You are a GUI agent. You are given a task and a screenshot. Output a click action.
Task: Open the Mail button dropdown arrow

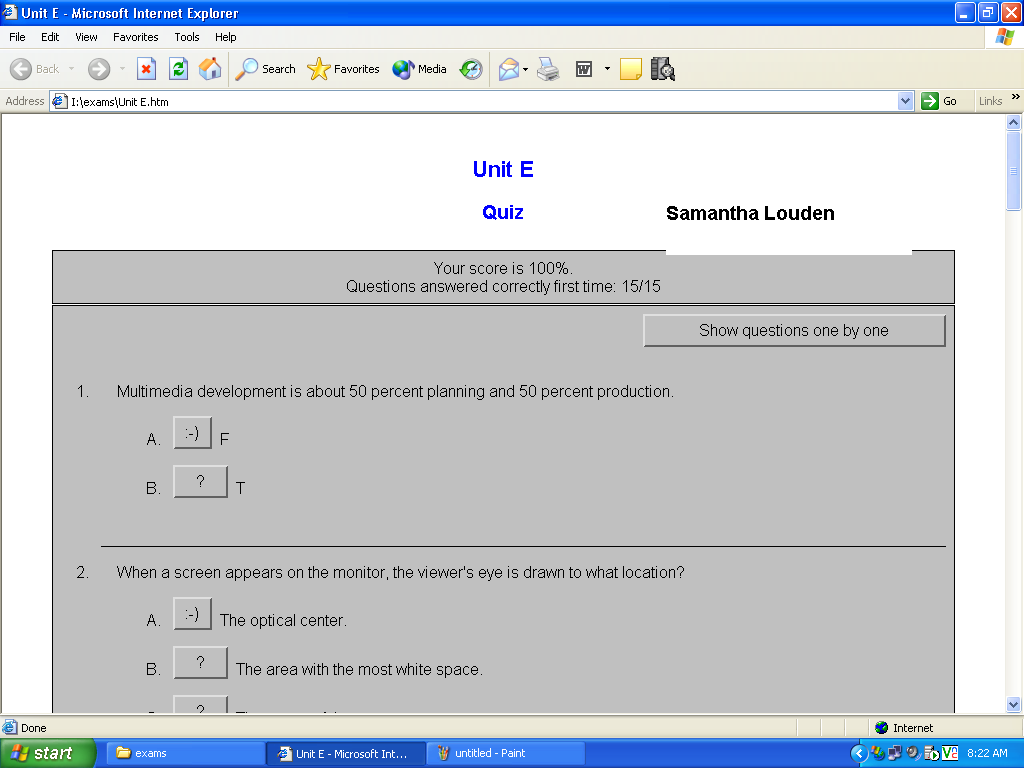(526, 70)
